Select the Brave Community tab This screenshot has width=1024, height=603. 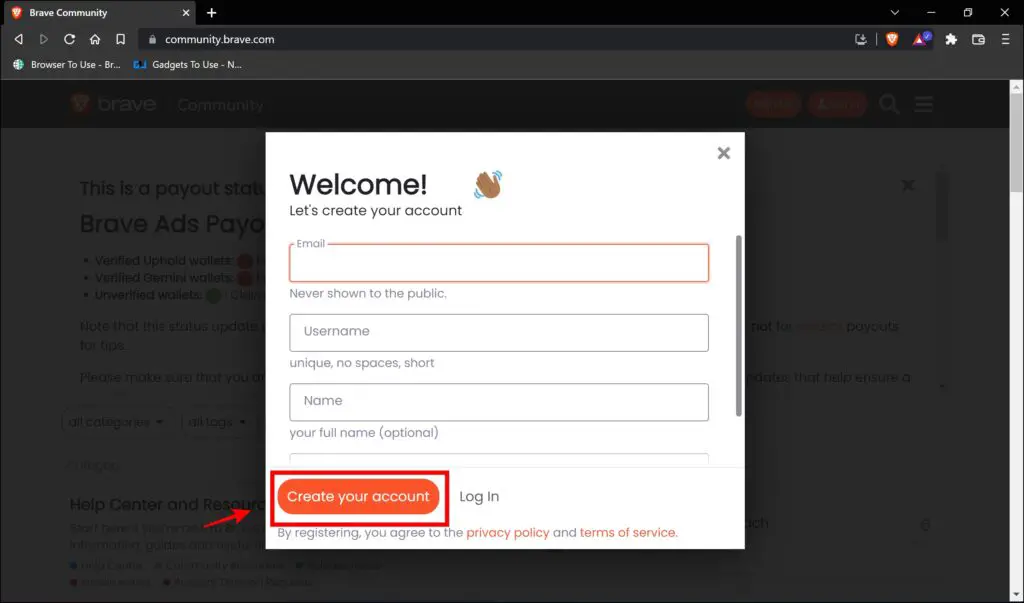click(101, 12)
